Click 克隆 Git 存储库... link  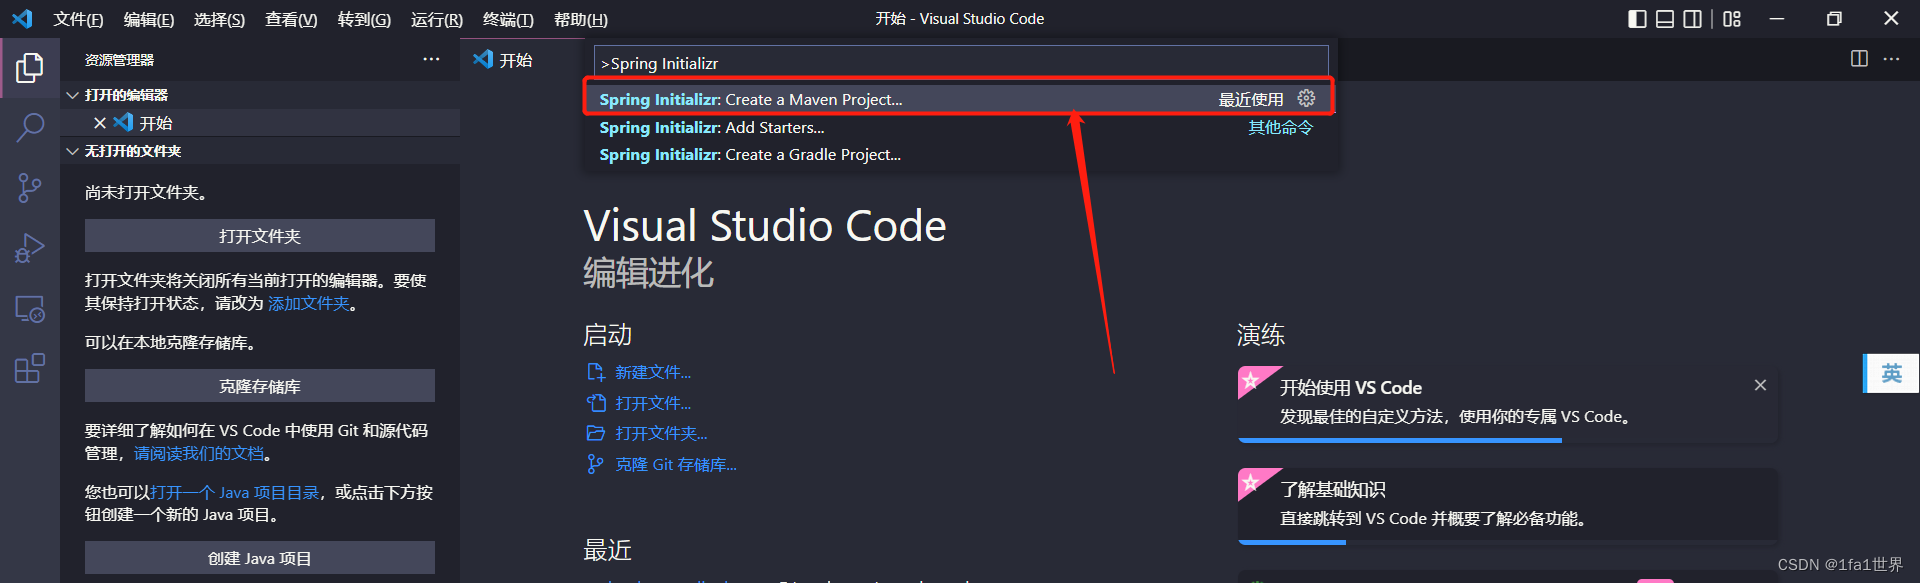[x=676, y=464]
